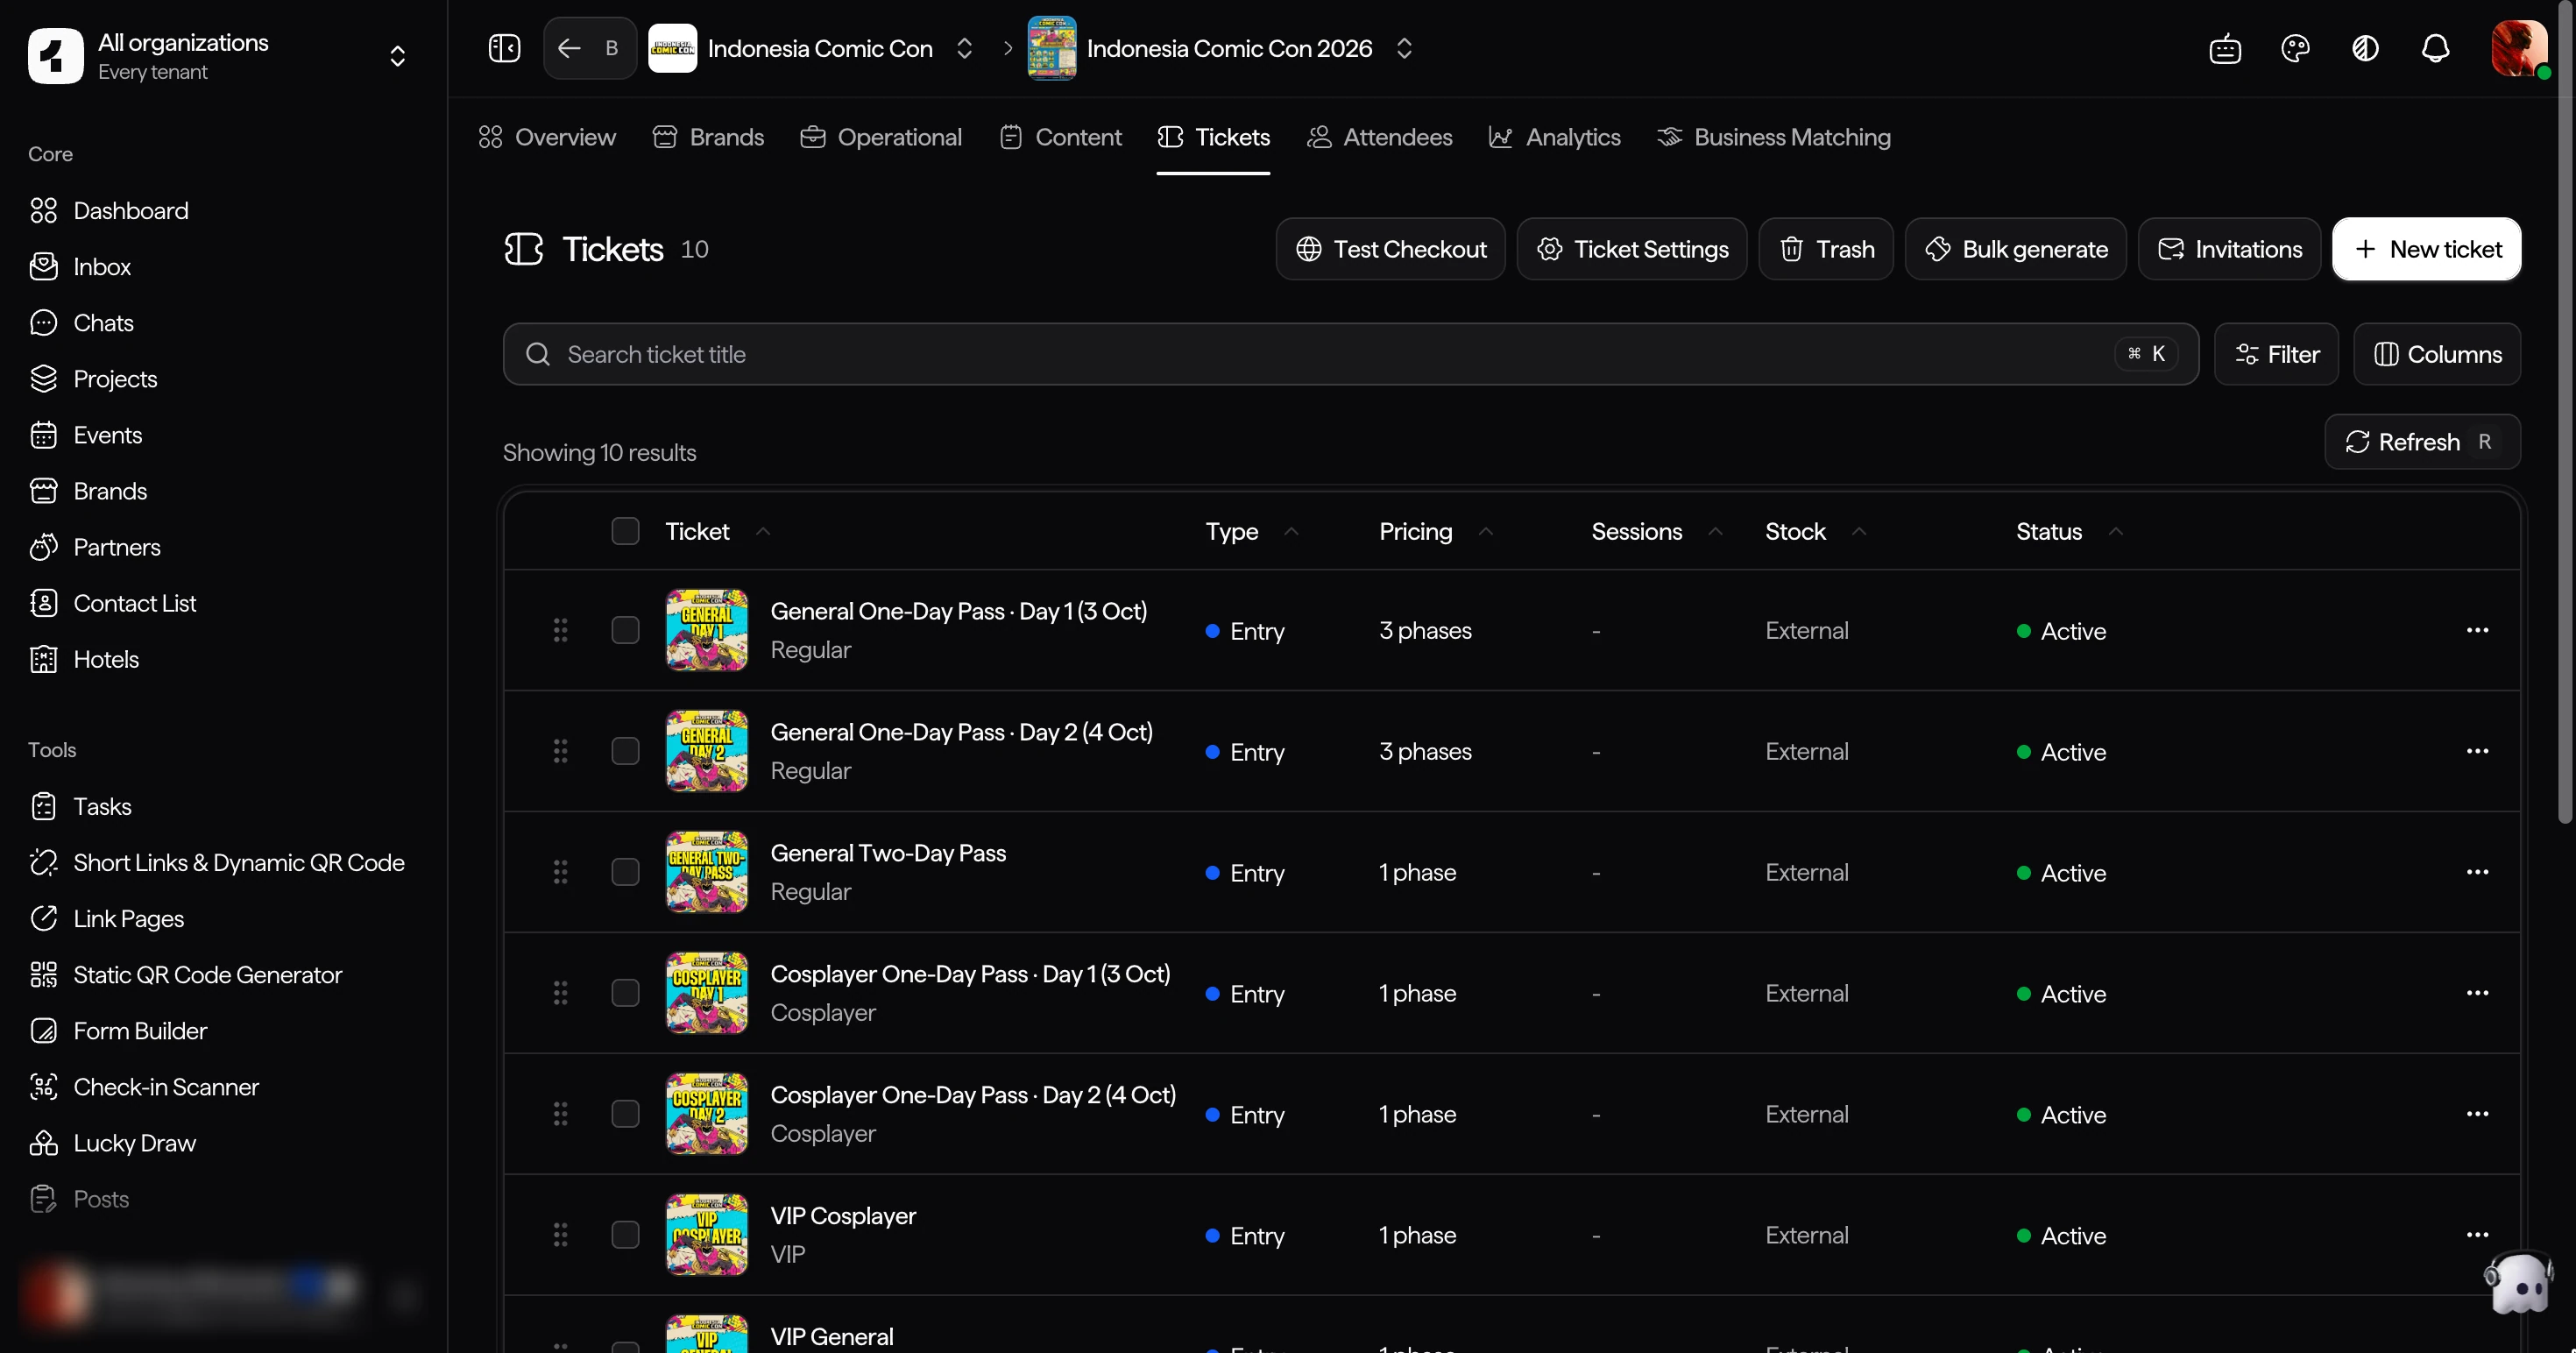This screenshot has height=1353, width=2576.
Task: Select the VIP Cosplayer checkbox
Action: [625, 1235]
